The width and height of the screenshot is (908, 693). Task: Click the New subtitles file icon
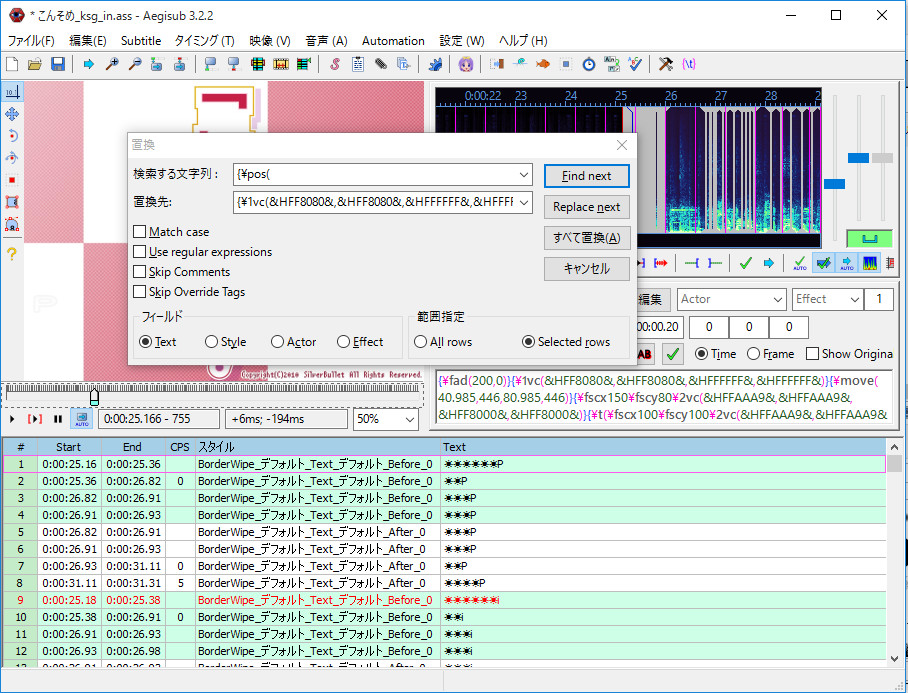click(x=12, y=64)
